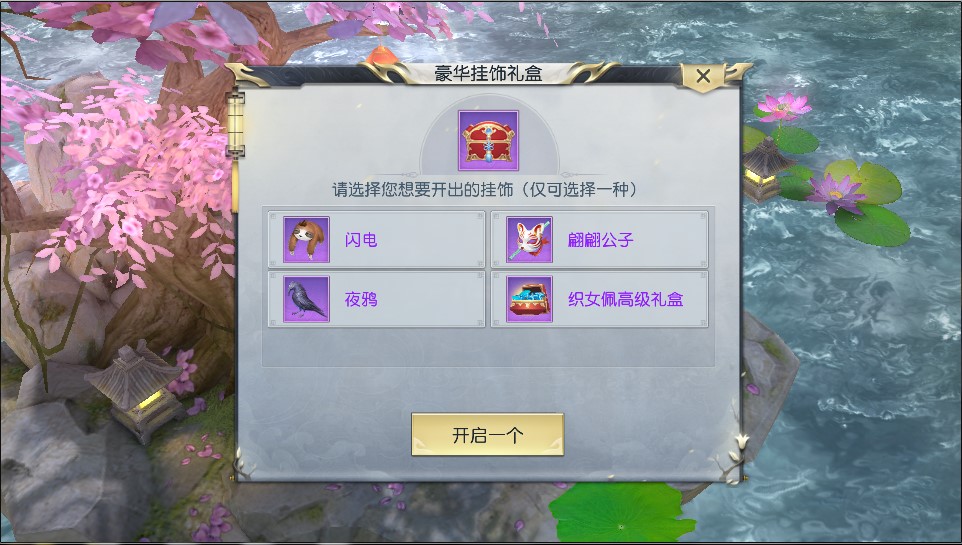Click the green lily pad below the dialog
Viewport: 962px width, 545px height.
tap(621, 512)
